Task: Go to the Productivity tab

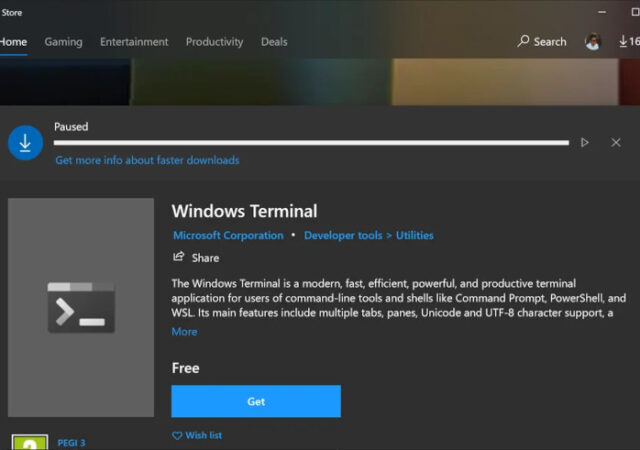Action: (x=214, y=42)
